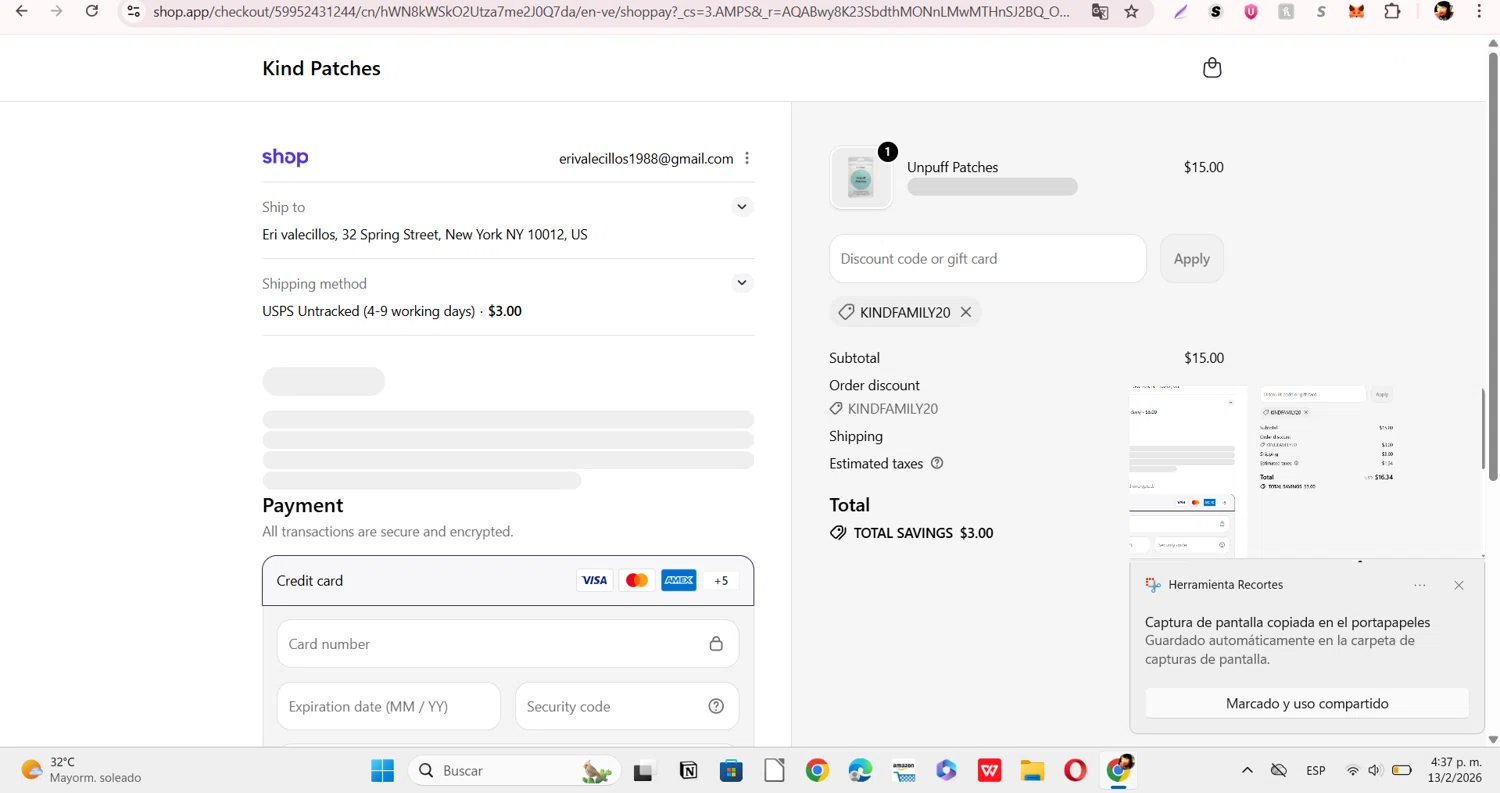This screenshot has height=793, width=1500.
Task: Click the Security code field
Action: 627,706
